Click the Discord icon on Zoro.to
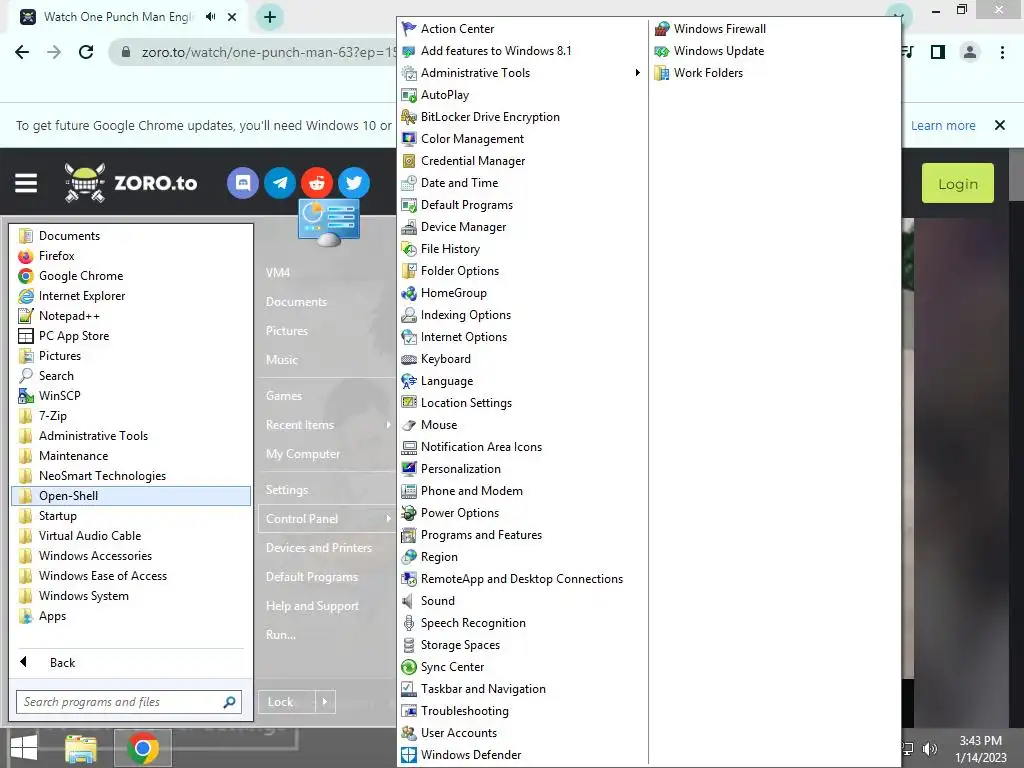The width and height of the screenshot is (1024, 768). [243, 183]
